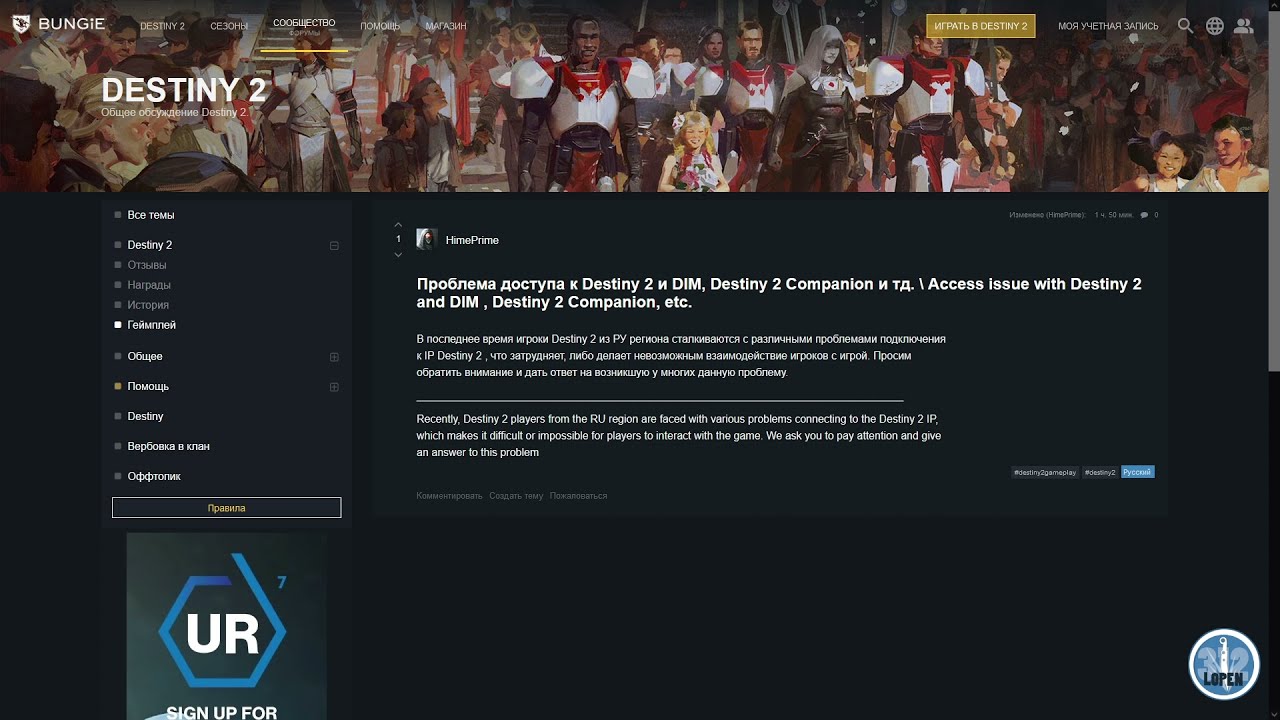Screen dimensions: 1280x720
Task: Open HimePrime's profile name link
Action: (472, 240)
